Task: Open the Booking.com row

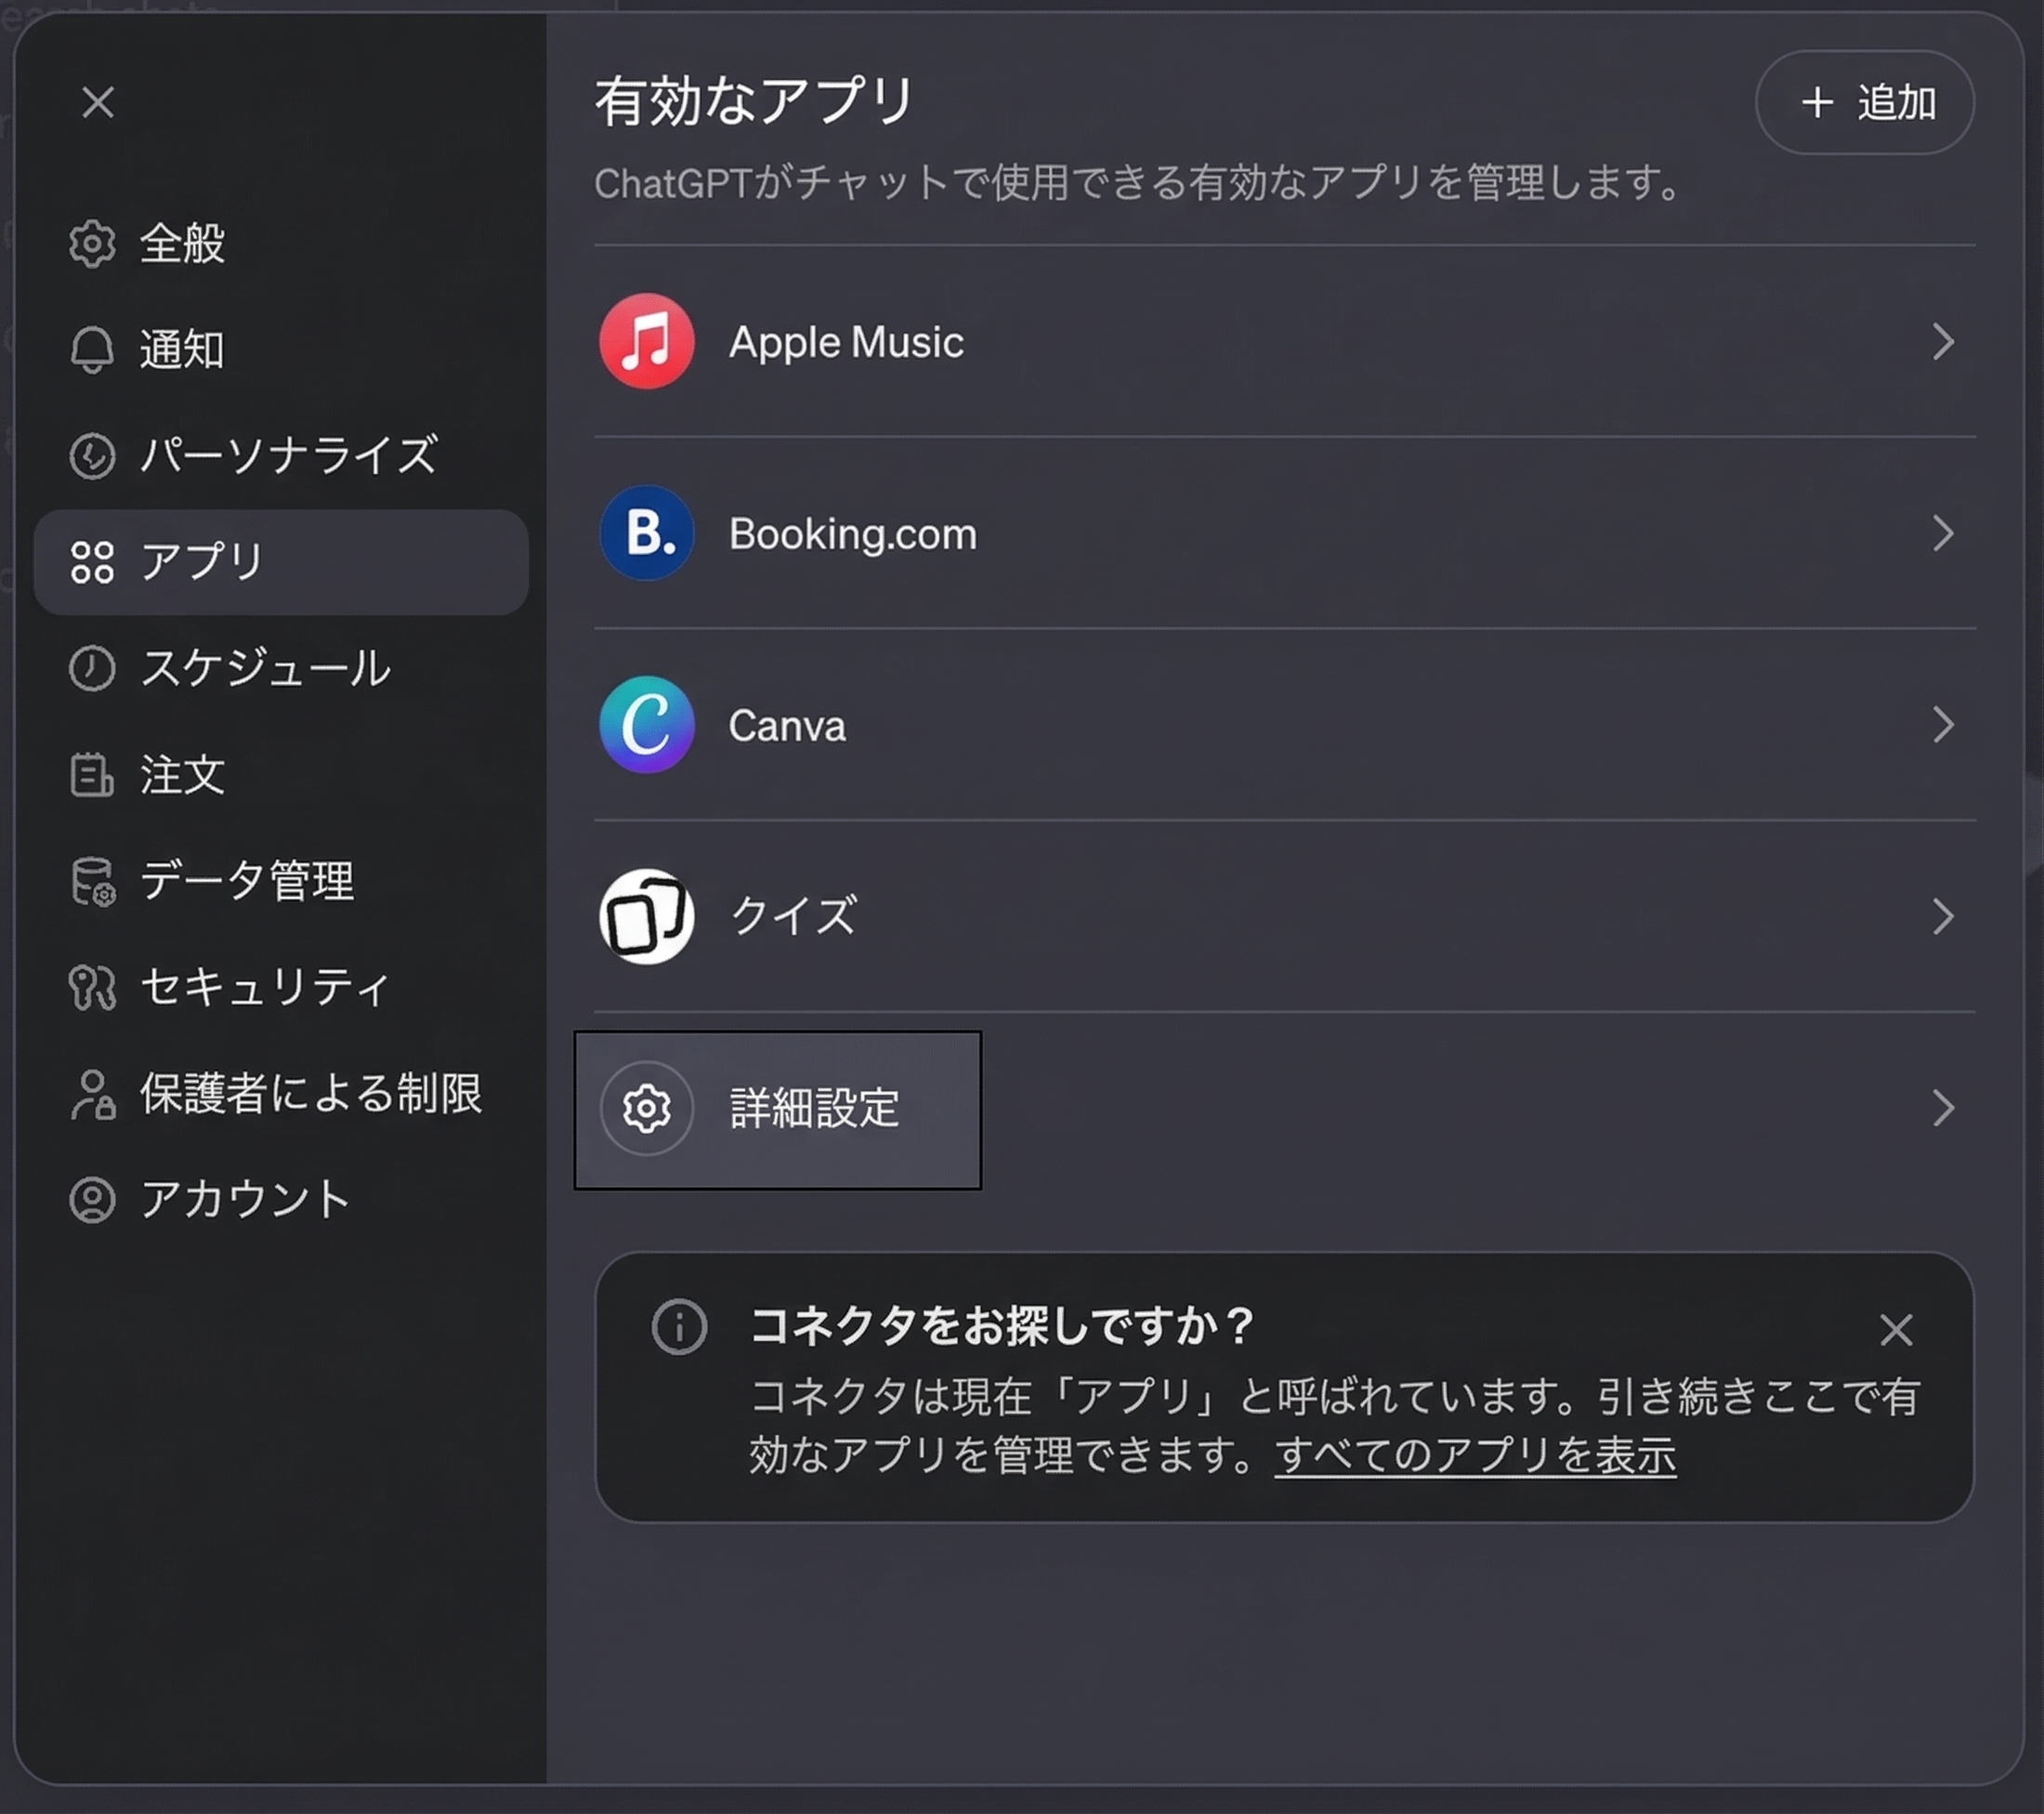Action: click(x=1284, y=533)
